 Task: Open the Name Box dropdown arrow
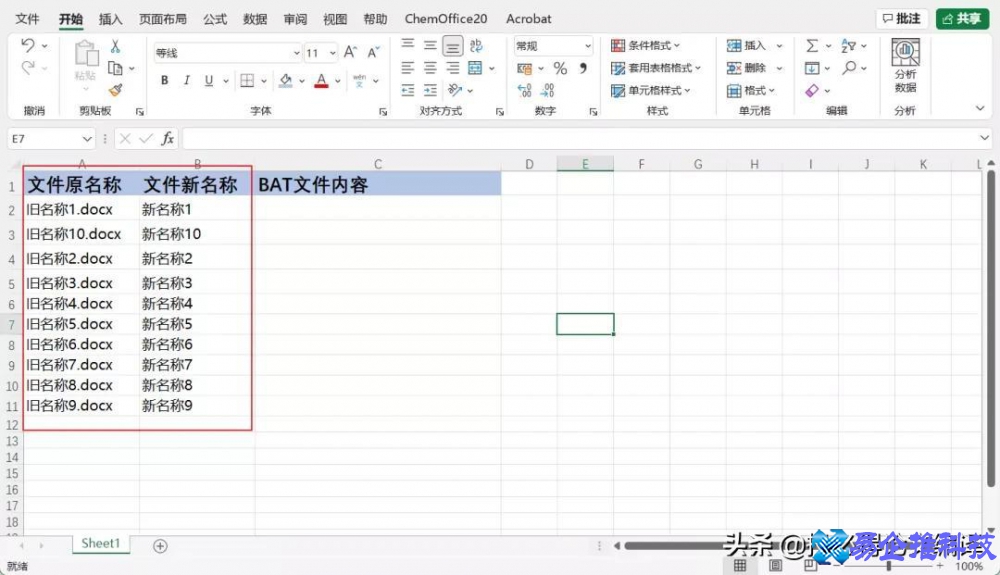[87, 138]
